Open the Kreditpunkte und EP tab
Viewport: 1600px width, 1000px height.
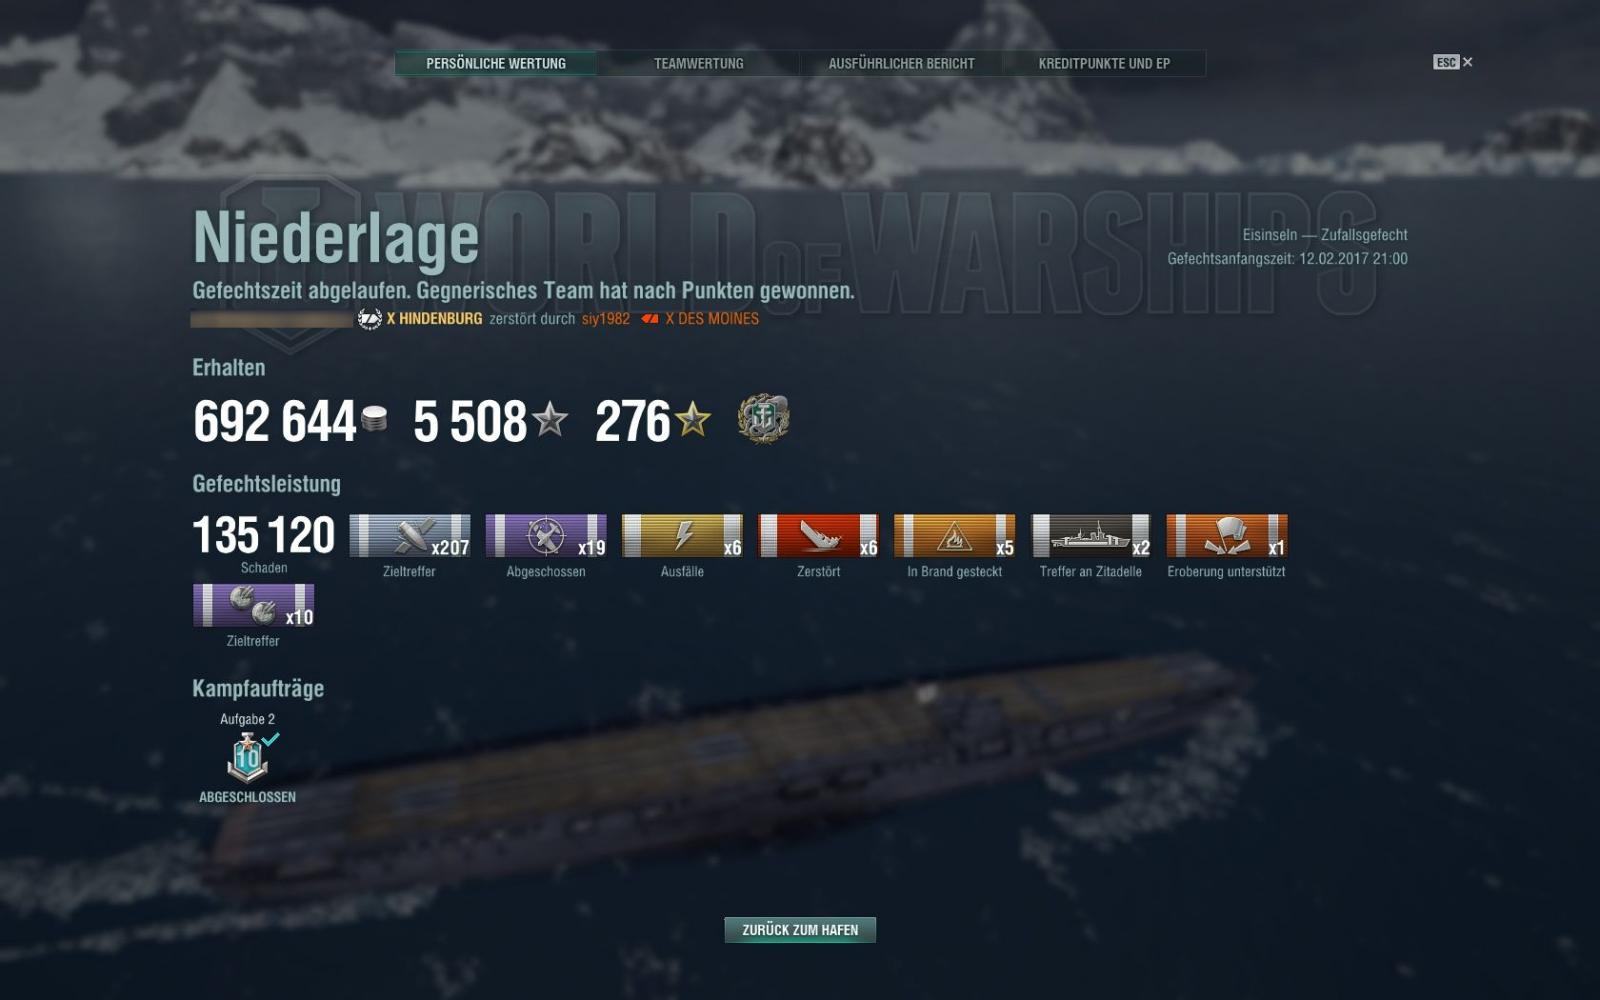(1104, 63)
